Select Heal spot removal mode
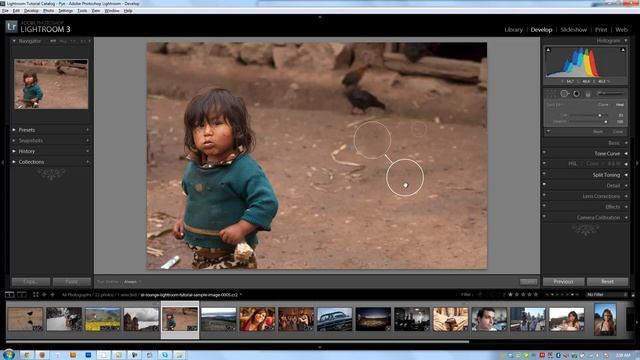 pos(620,105)
